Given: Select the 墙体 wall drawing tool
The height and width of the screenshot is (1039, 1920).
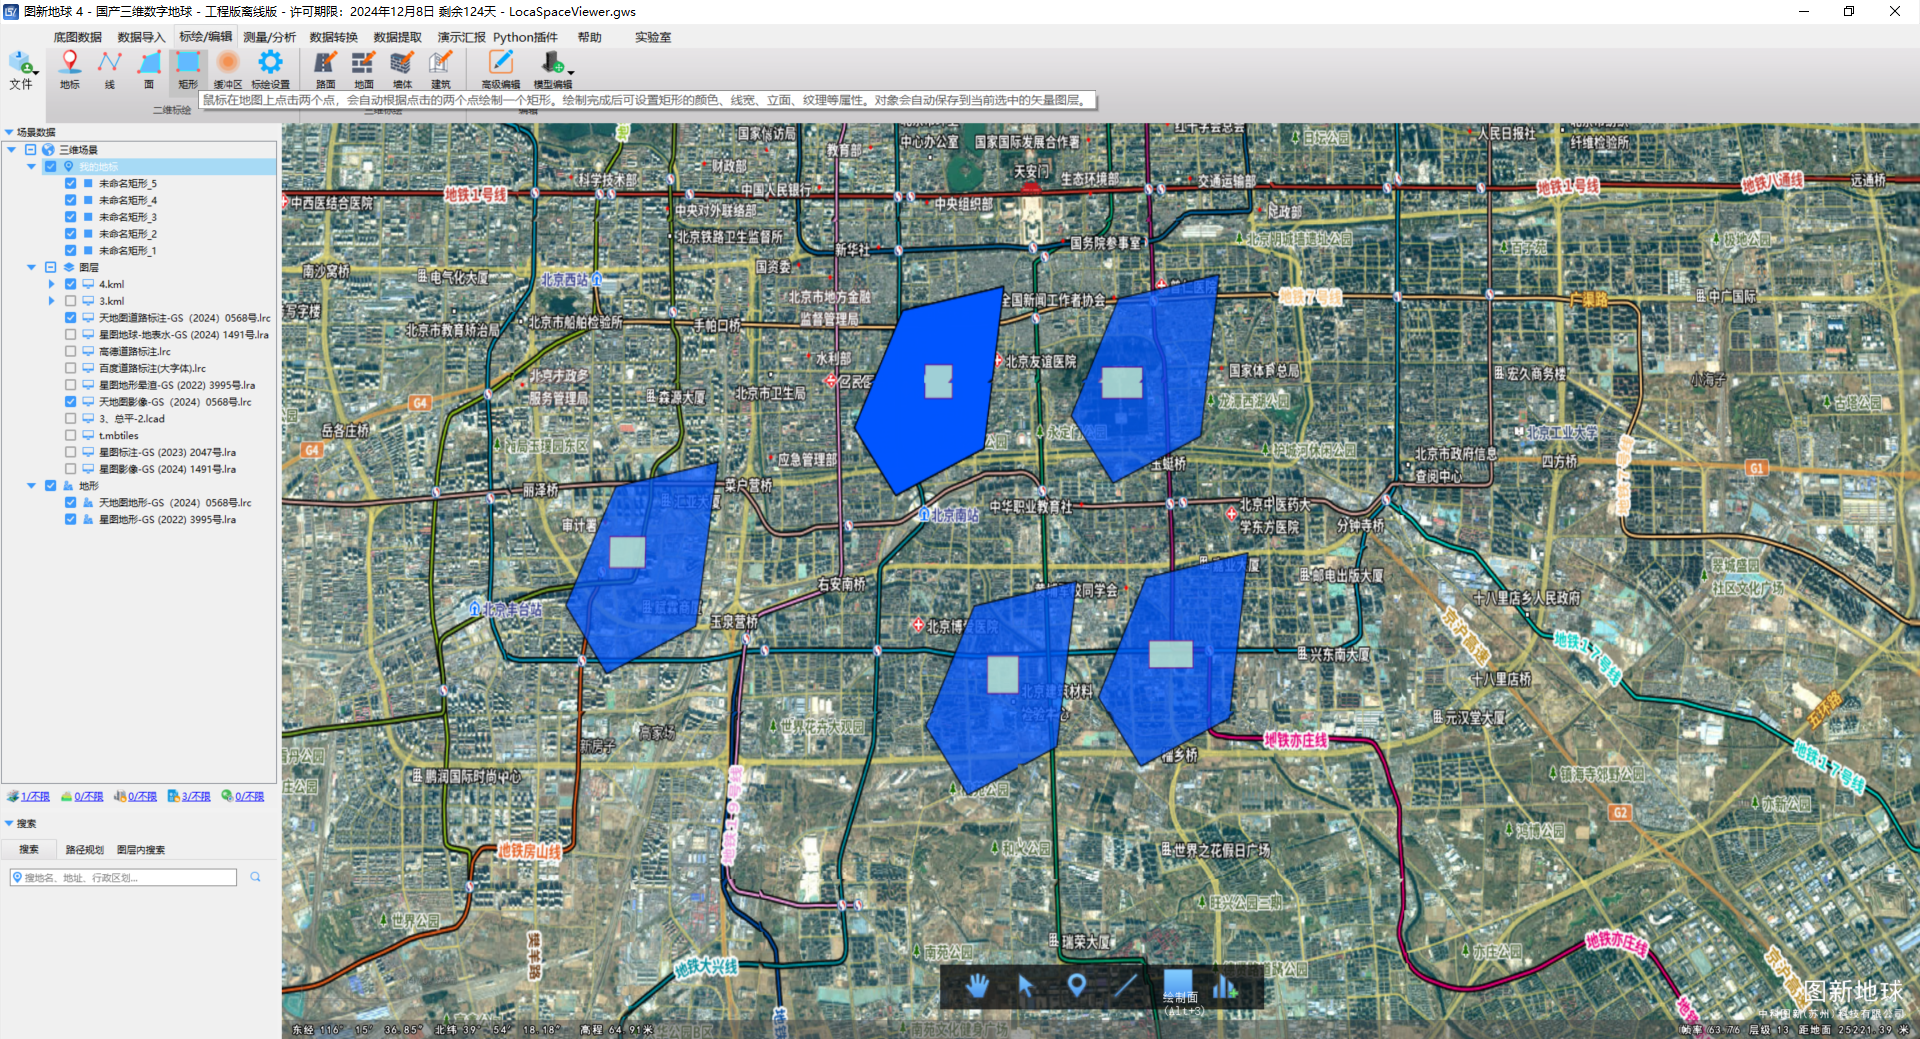Looking at the screenshot, I should point(402,69).
